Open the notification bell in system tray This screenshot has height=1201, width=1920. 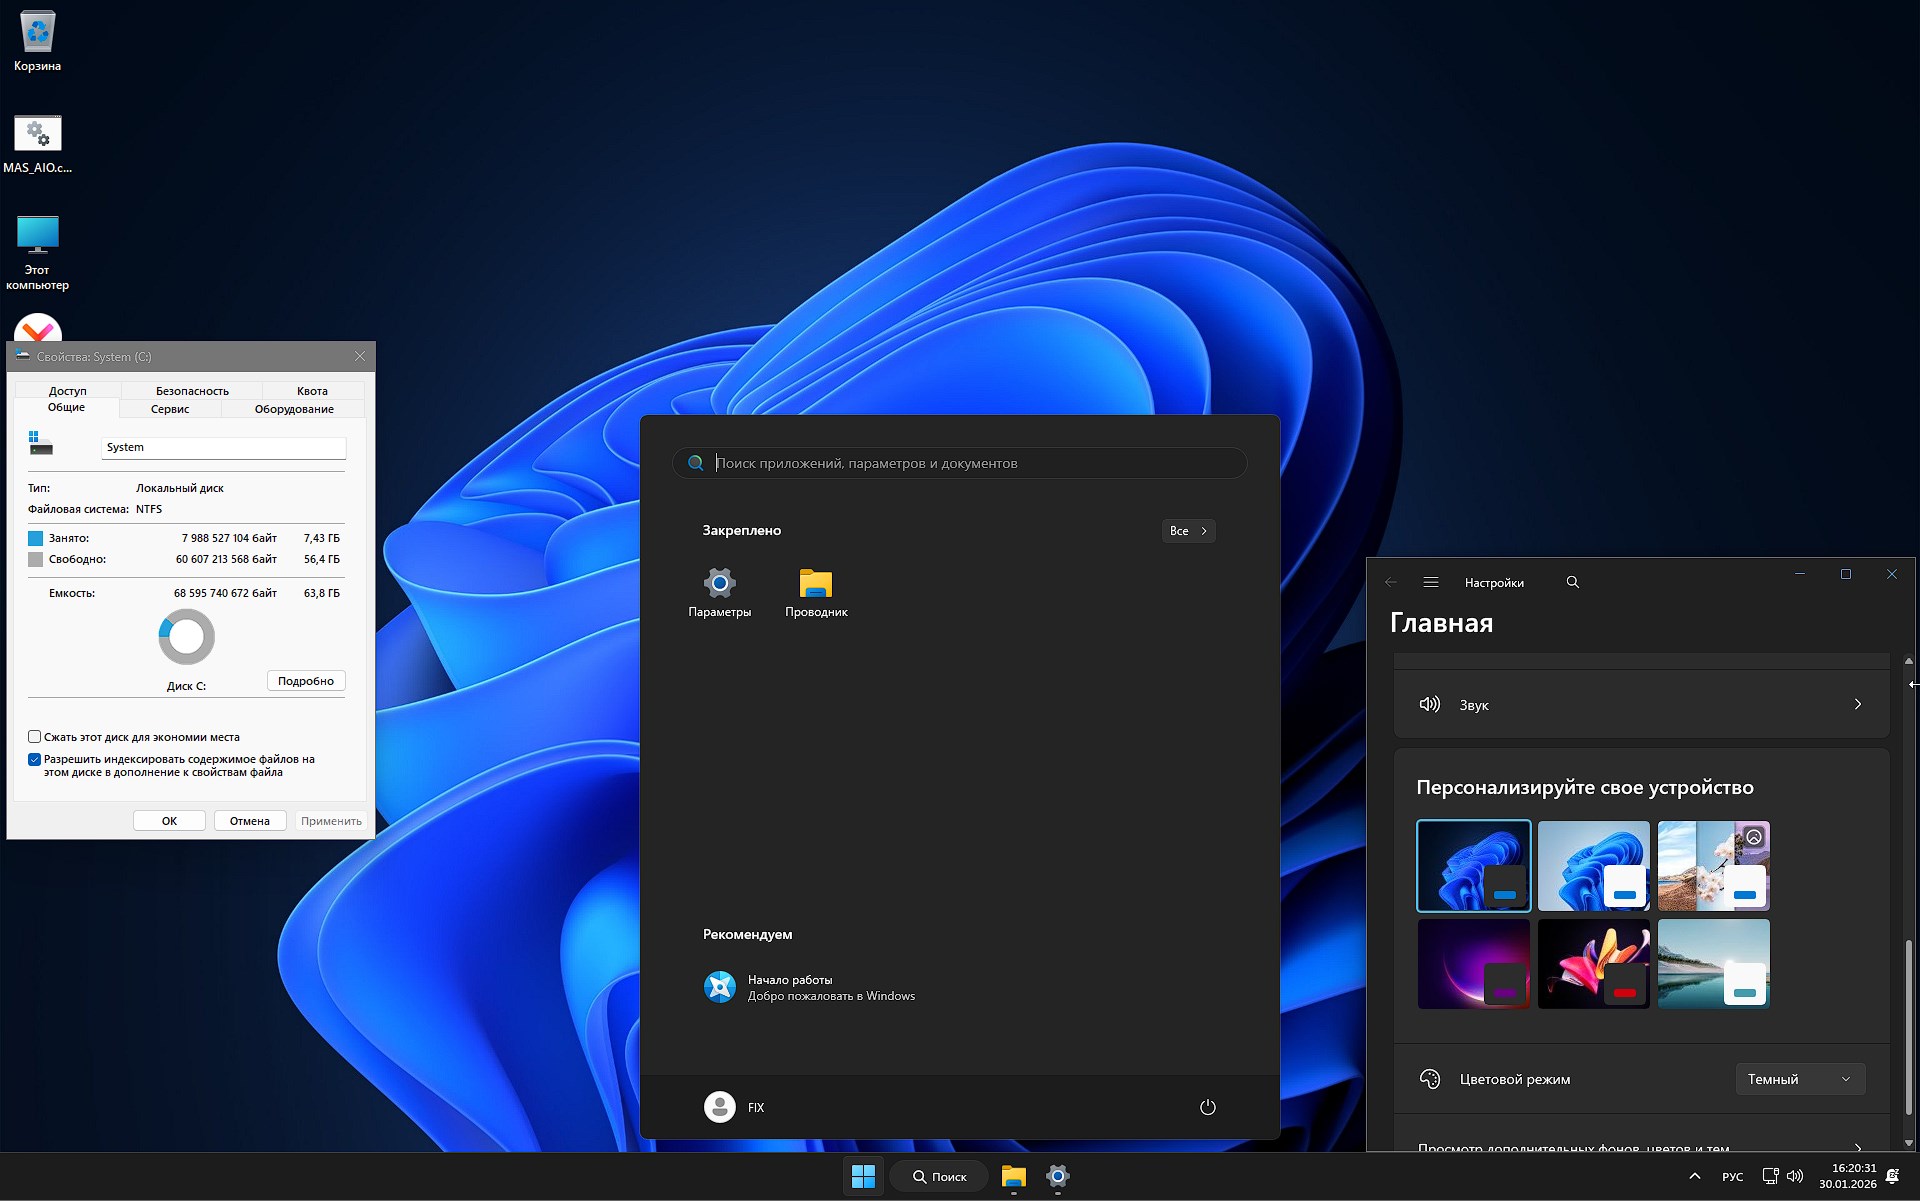(x=1892, y=1177)
